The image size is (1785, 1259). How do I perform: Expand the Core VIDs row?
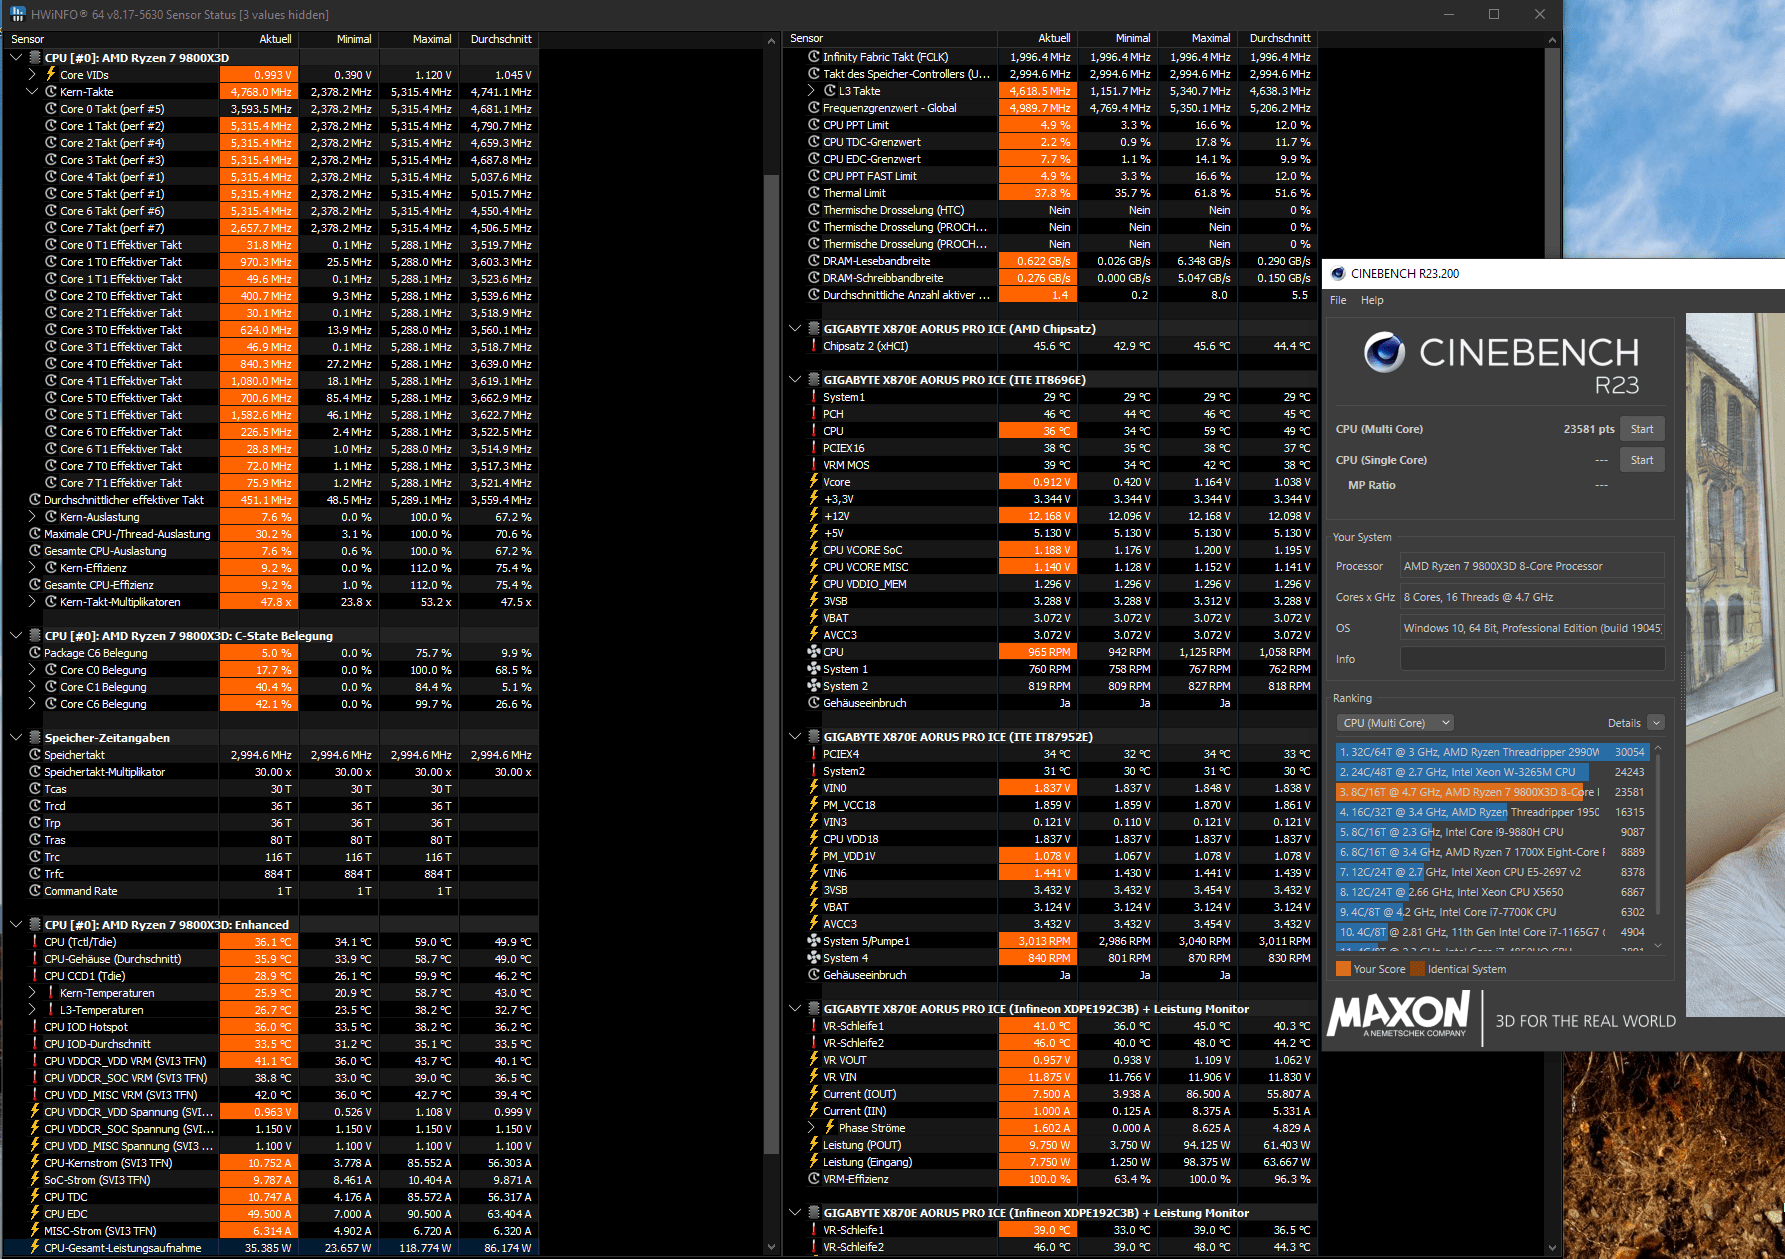[32, 74]
